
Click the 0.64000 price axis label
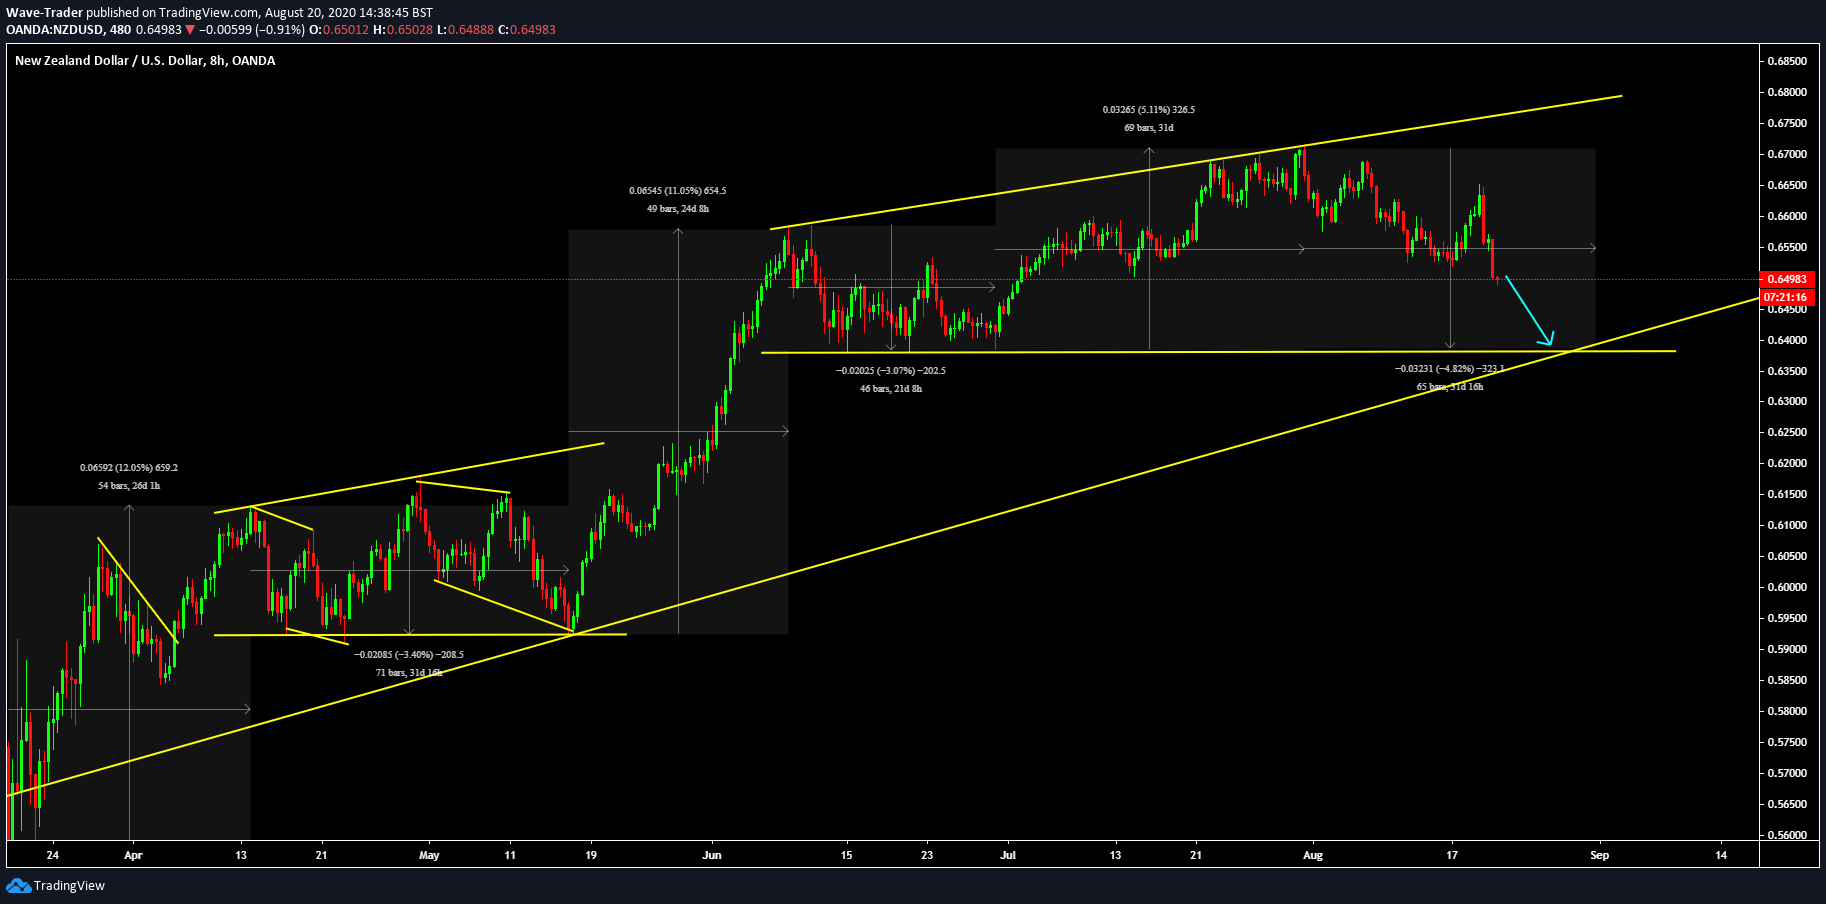1787,340
